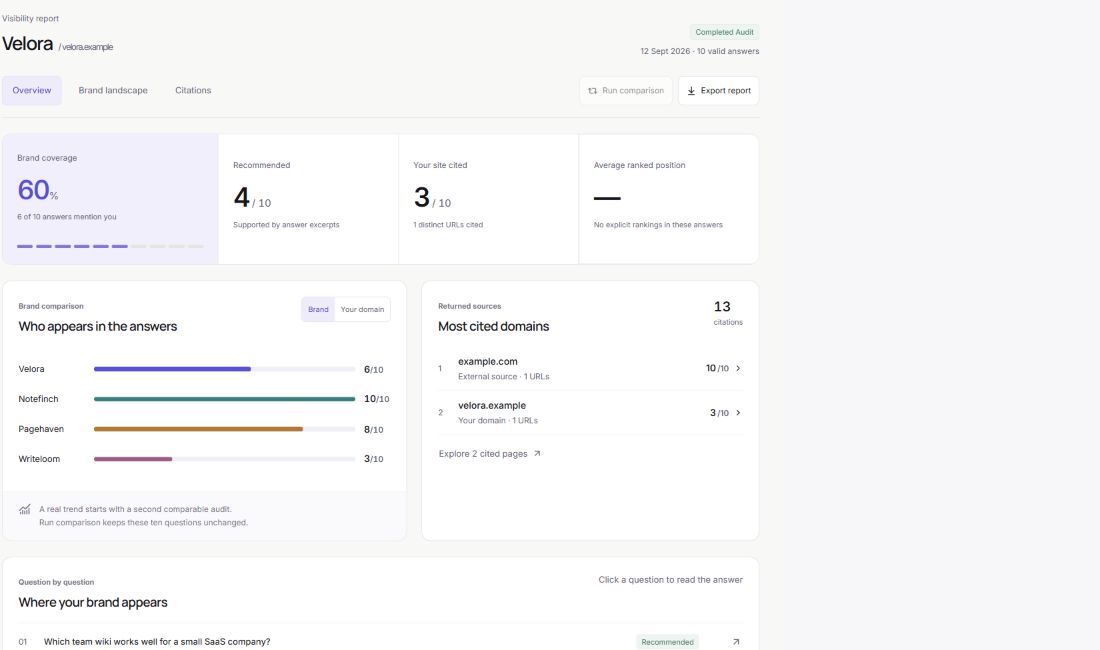Click the 6 of 10 answers mention you text

tap(67, 217)
